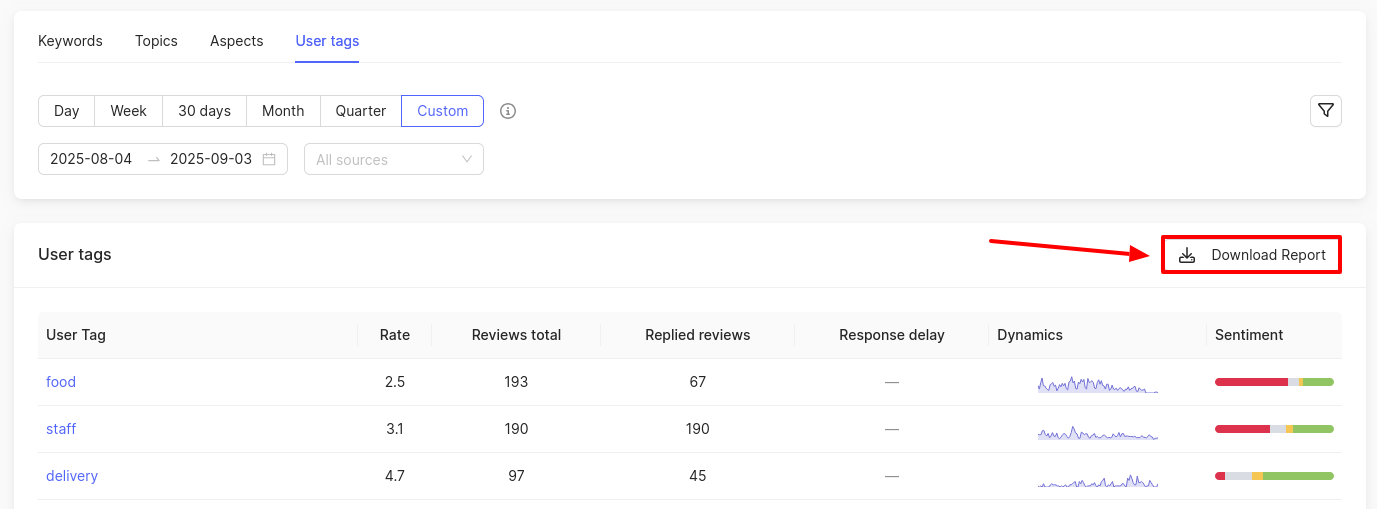Choose the Quarter period option
The width and height of the screenshot is (1377, 509).
click(360, 111)
